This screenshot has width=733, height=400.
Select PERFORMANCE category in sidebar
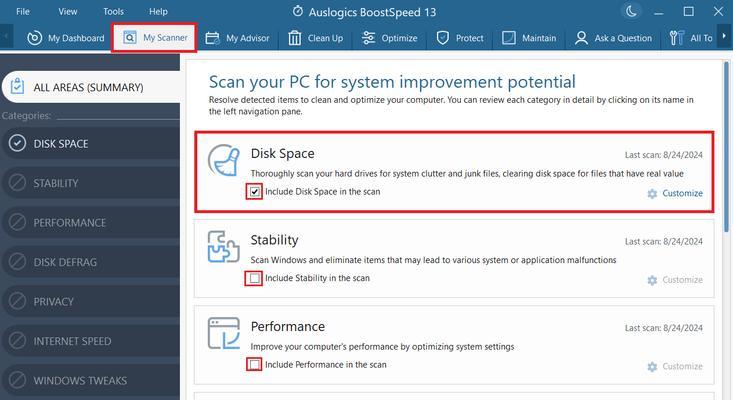point(91,222)
